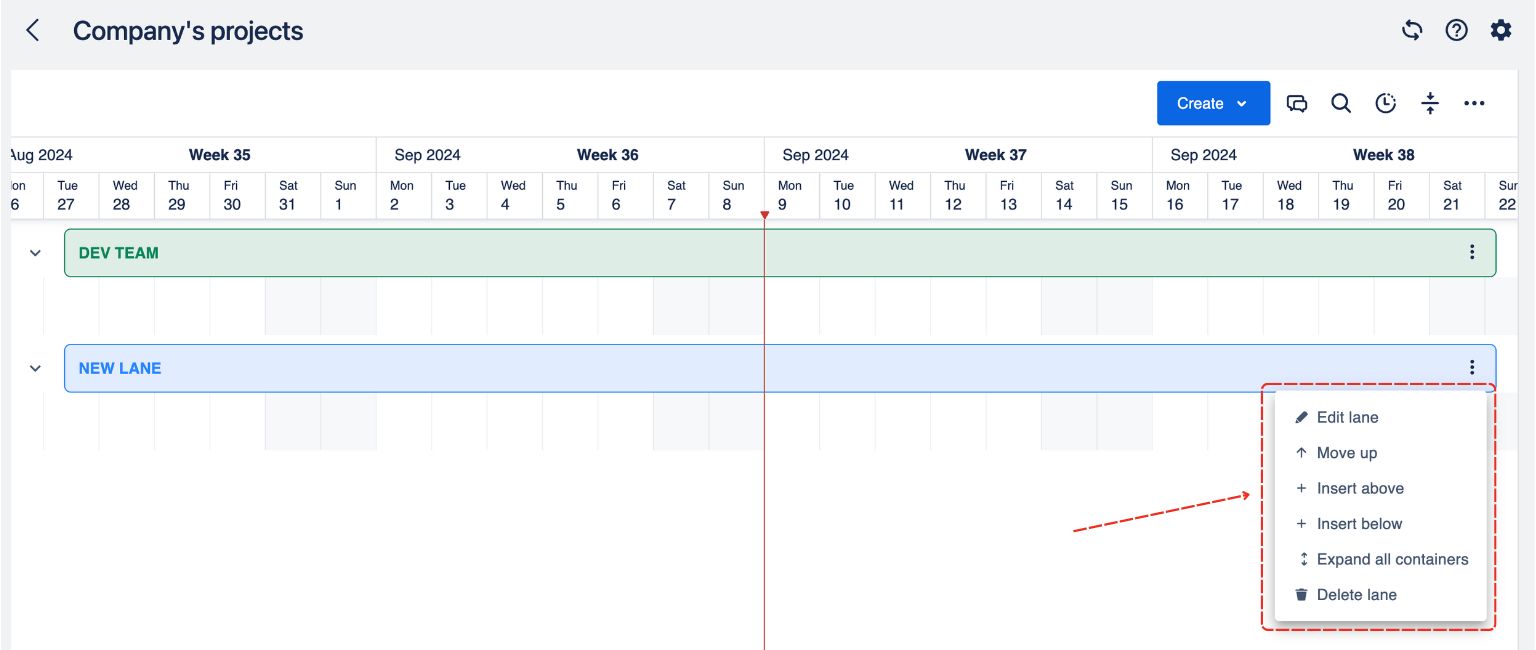
Task: Open the settings gear icon
Action: pyautogui.click(x=1501, y=30)
